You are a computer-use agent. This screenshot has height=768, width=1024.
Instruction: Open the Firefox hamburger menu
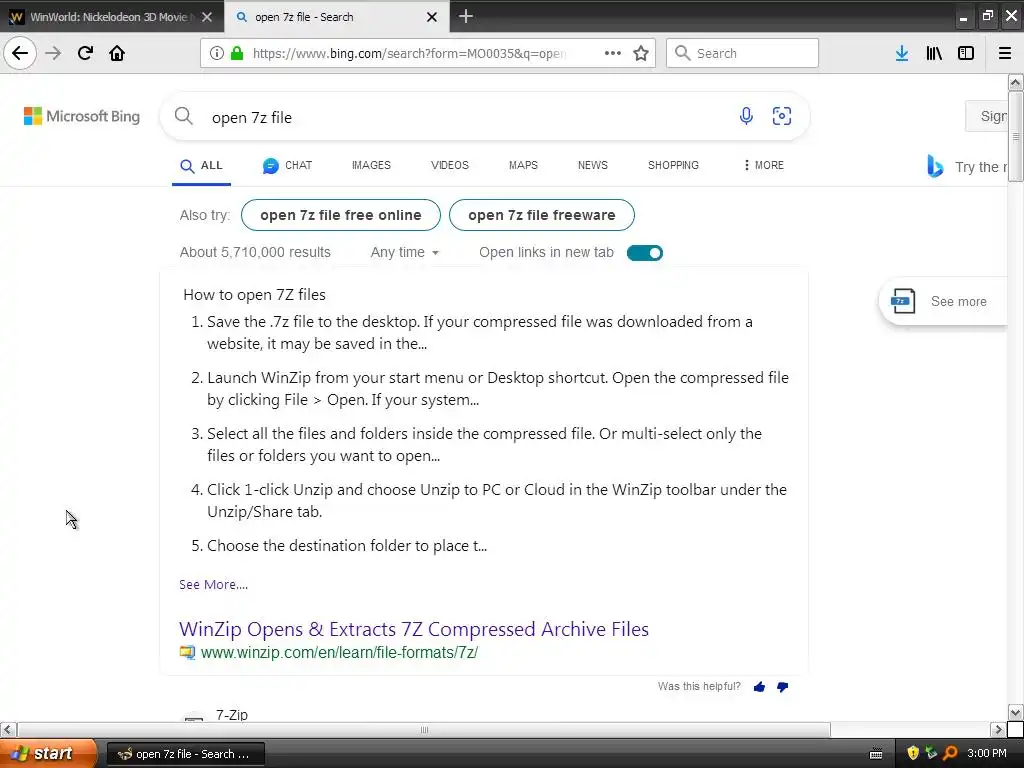[x=1005, y=53]
